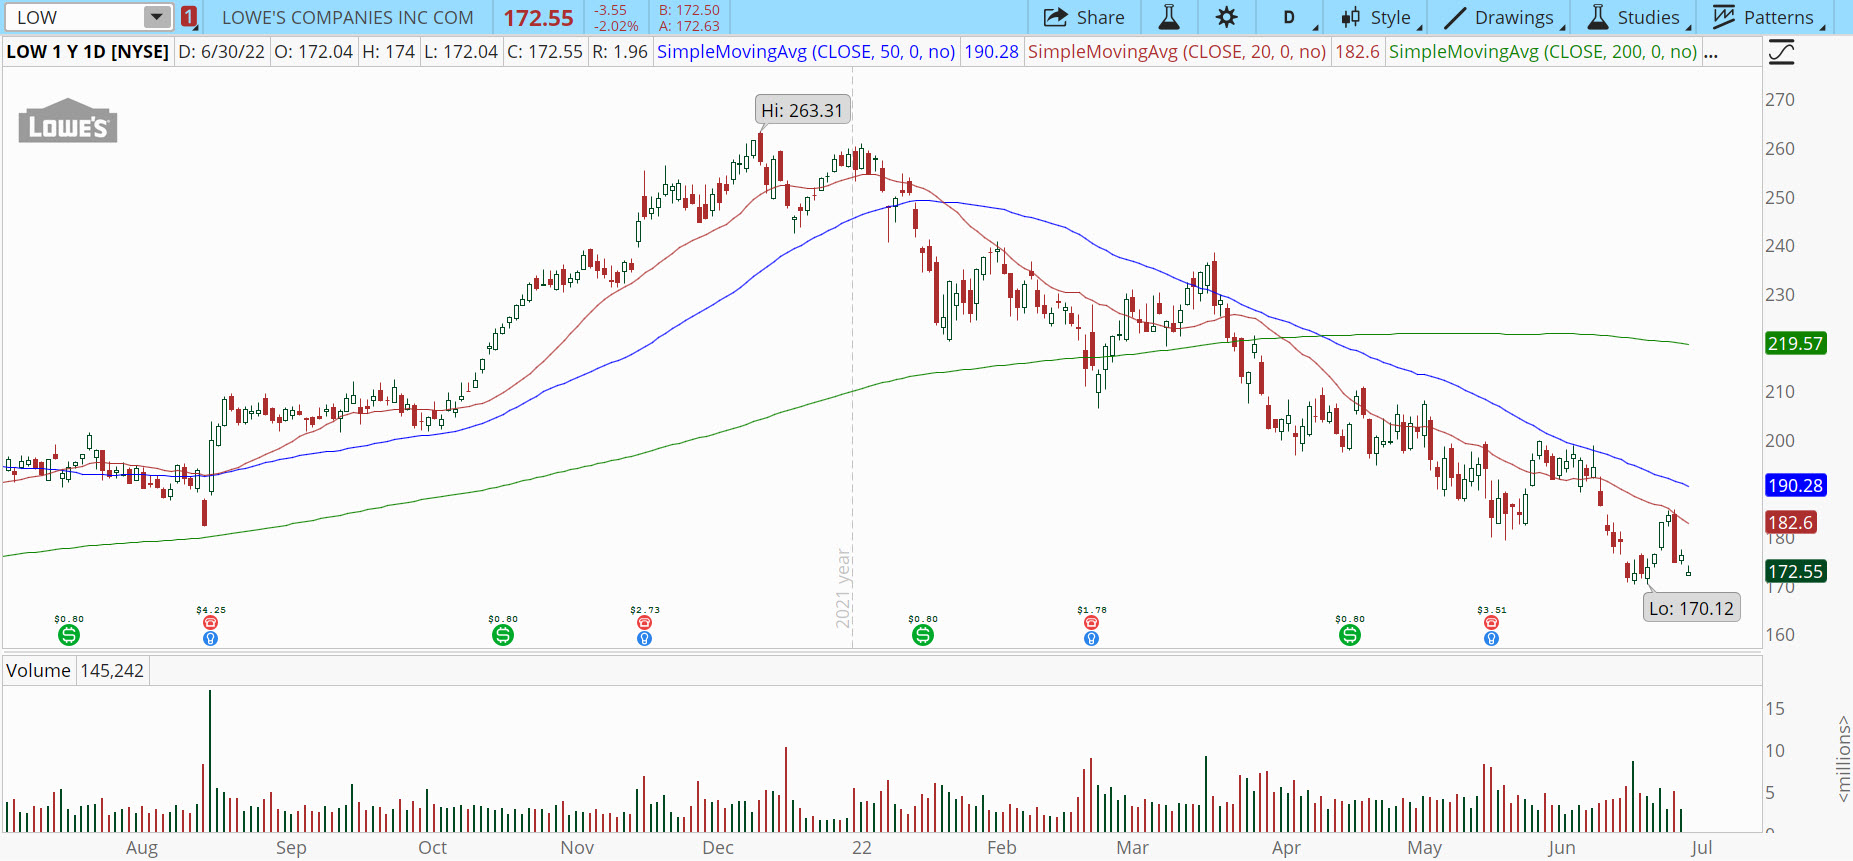
Task: Click the Dec label on the time axis
Action: [x=718, y=848]
